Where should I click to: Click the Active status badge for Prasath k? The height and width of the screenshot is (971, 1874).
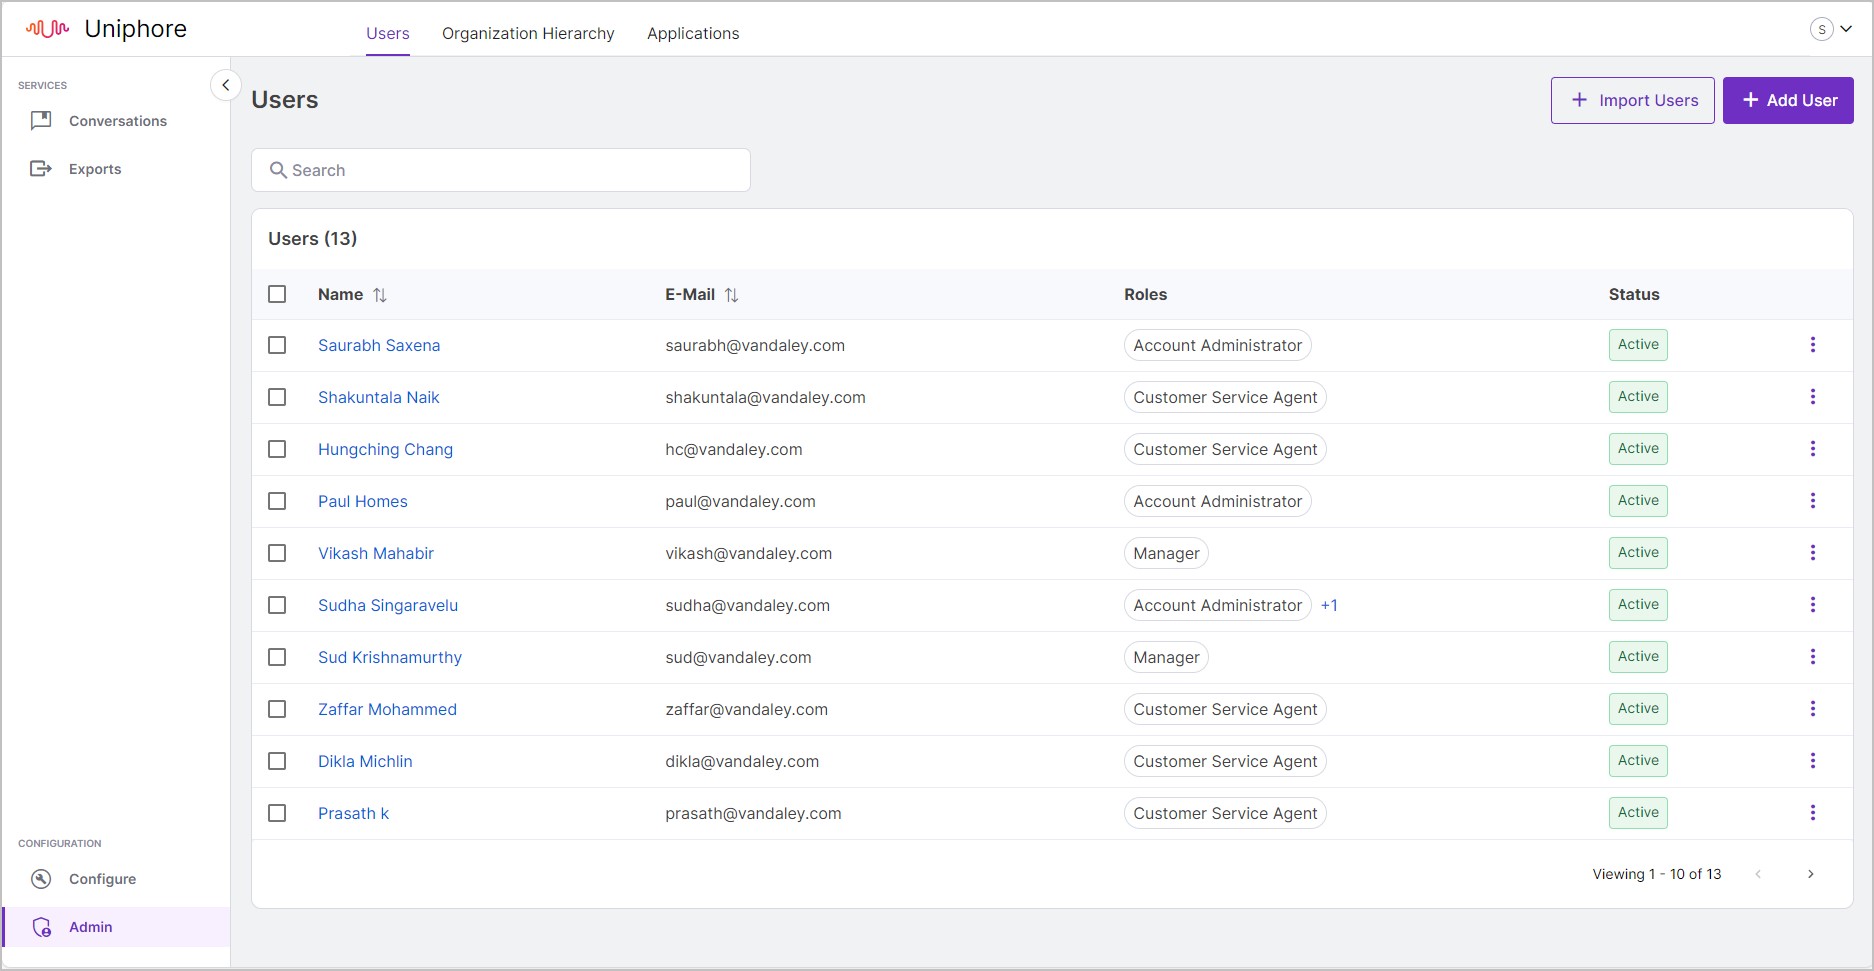pyautogui.click(x=1638, y=813)
